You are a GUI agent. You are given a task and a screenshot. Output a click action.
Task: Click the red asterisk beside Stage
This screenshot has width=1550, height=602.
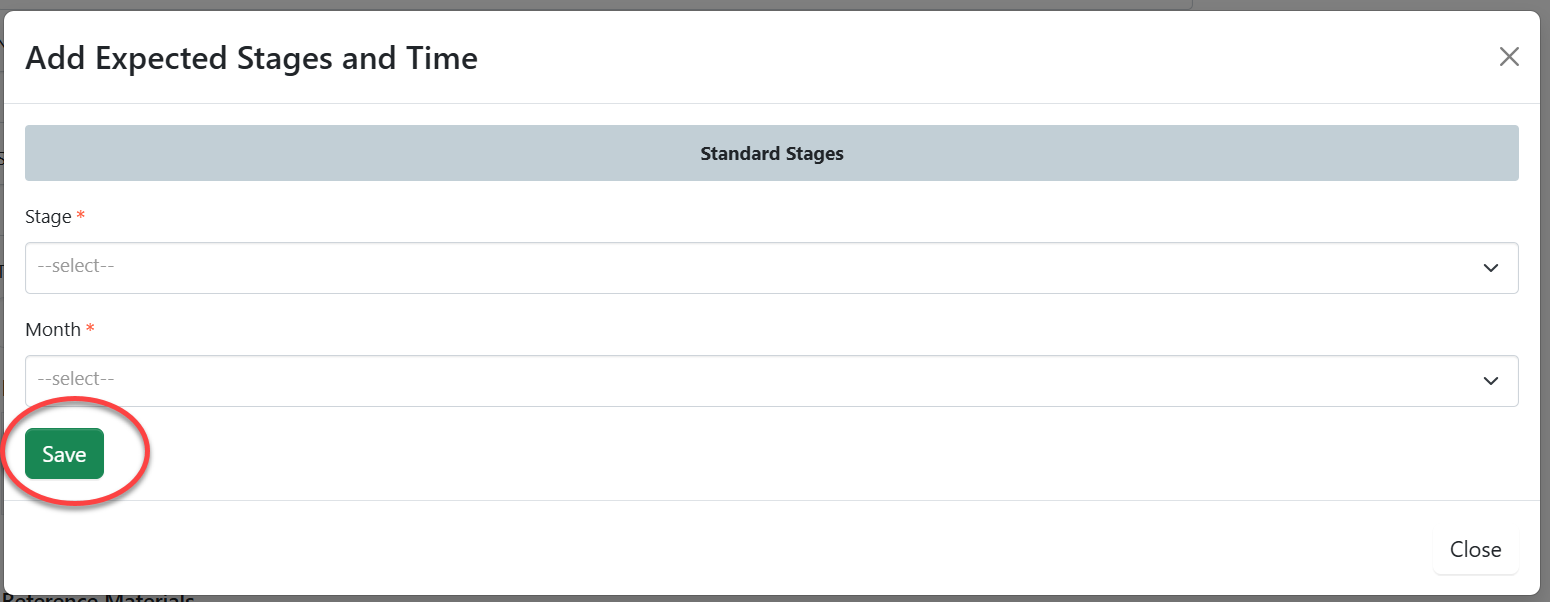[80, 217]
